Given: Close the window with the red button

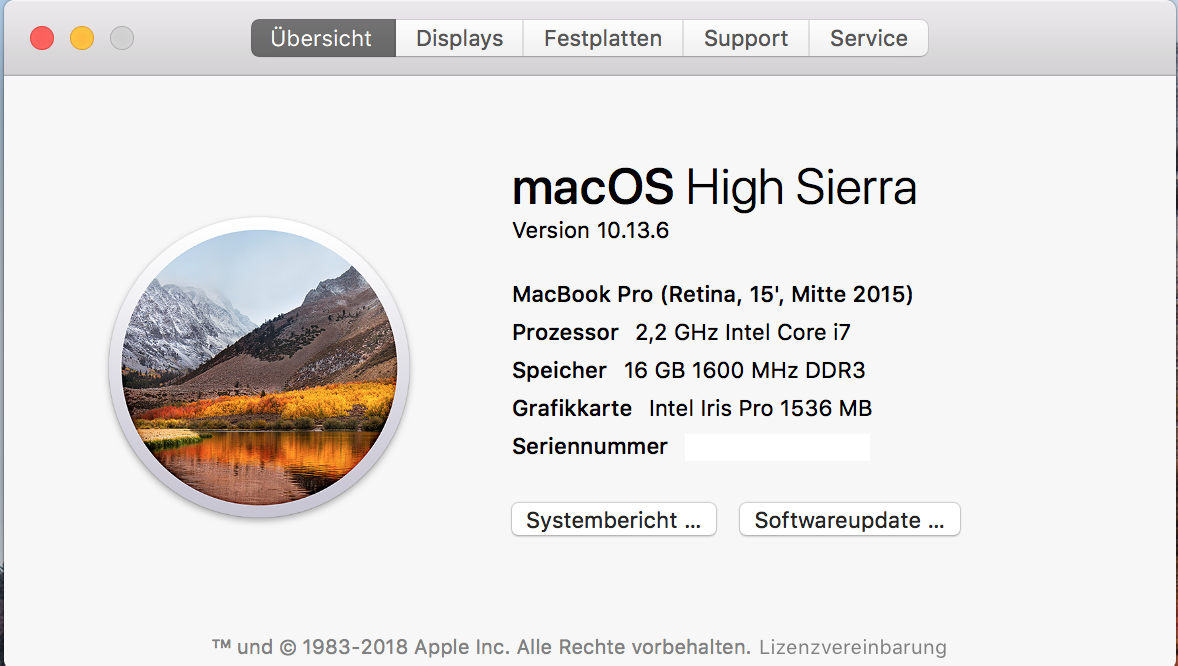Looking at the screenshot, I should [x=42, y=39].
